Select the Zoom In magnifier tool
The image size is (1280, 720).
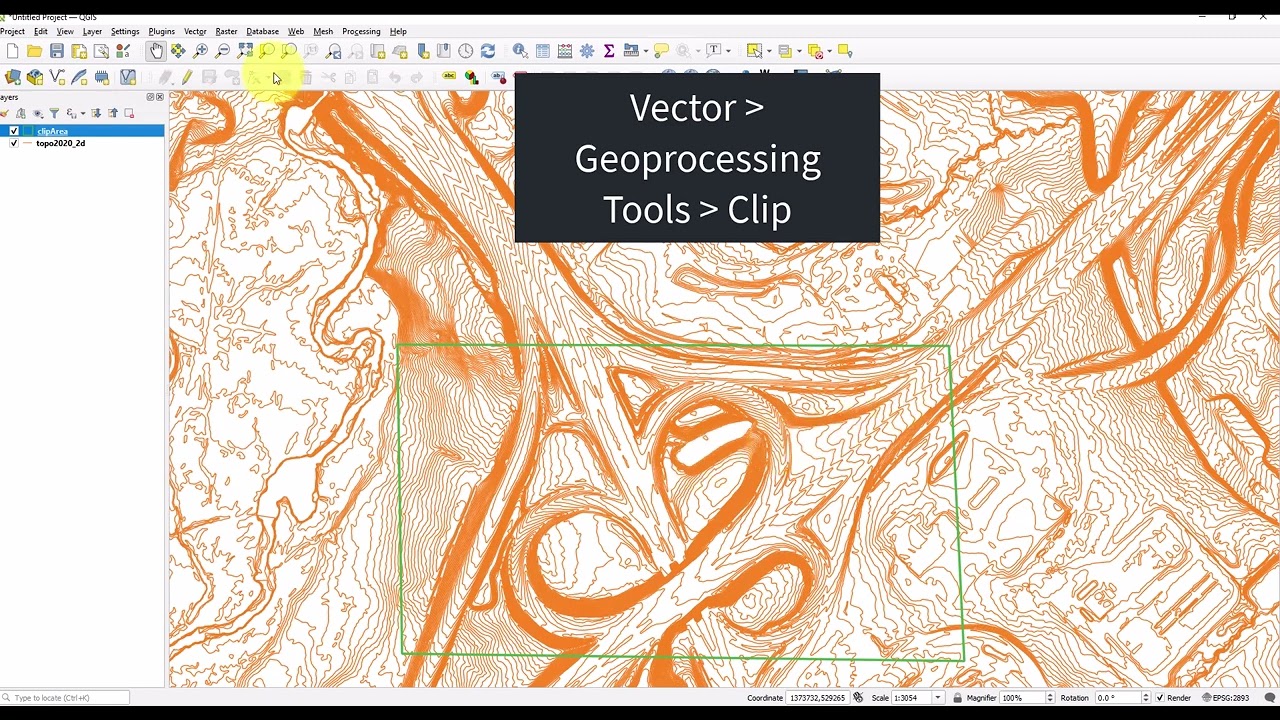(200, 51)
